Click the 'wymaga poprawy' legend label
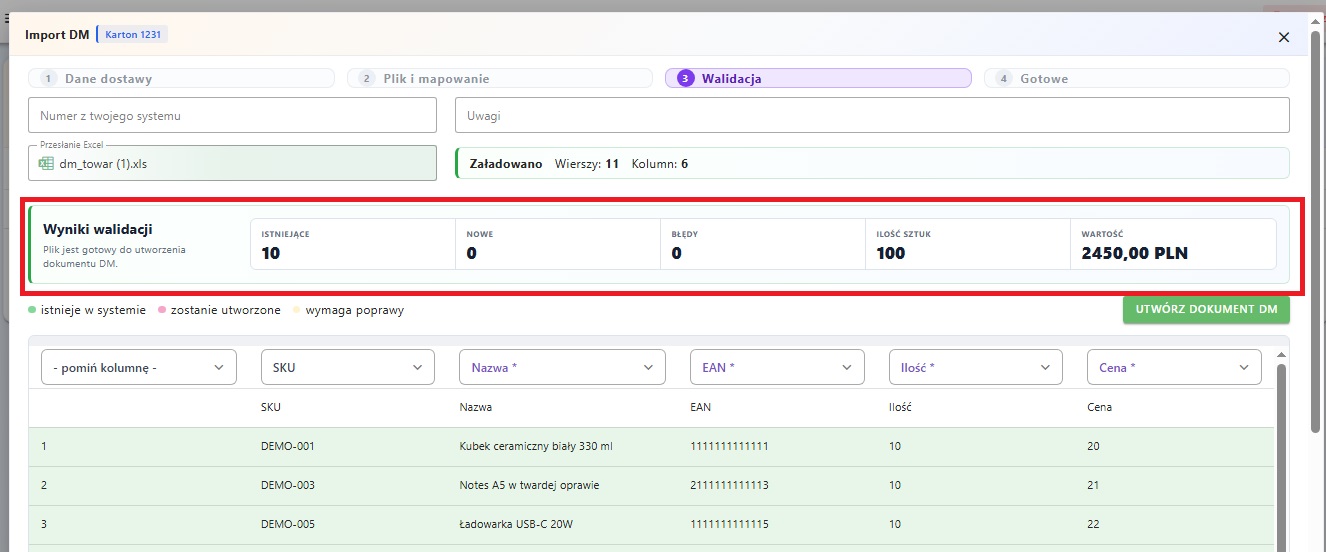The width and height of the screenshot is (1326, 552). 355,310
